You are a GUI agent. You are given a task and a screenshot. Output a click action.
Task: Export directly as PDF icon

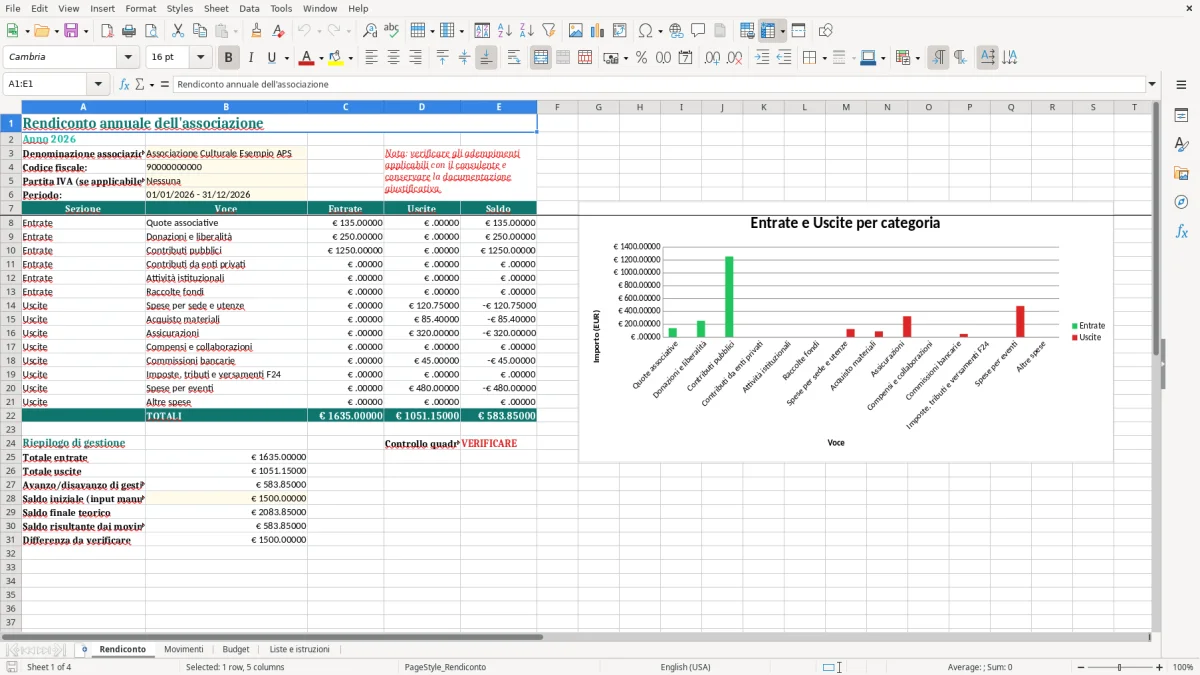(107, 31)
